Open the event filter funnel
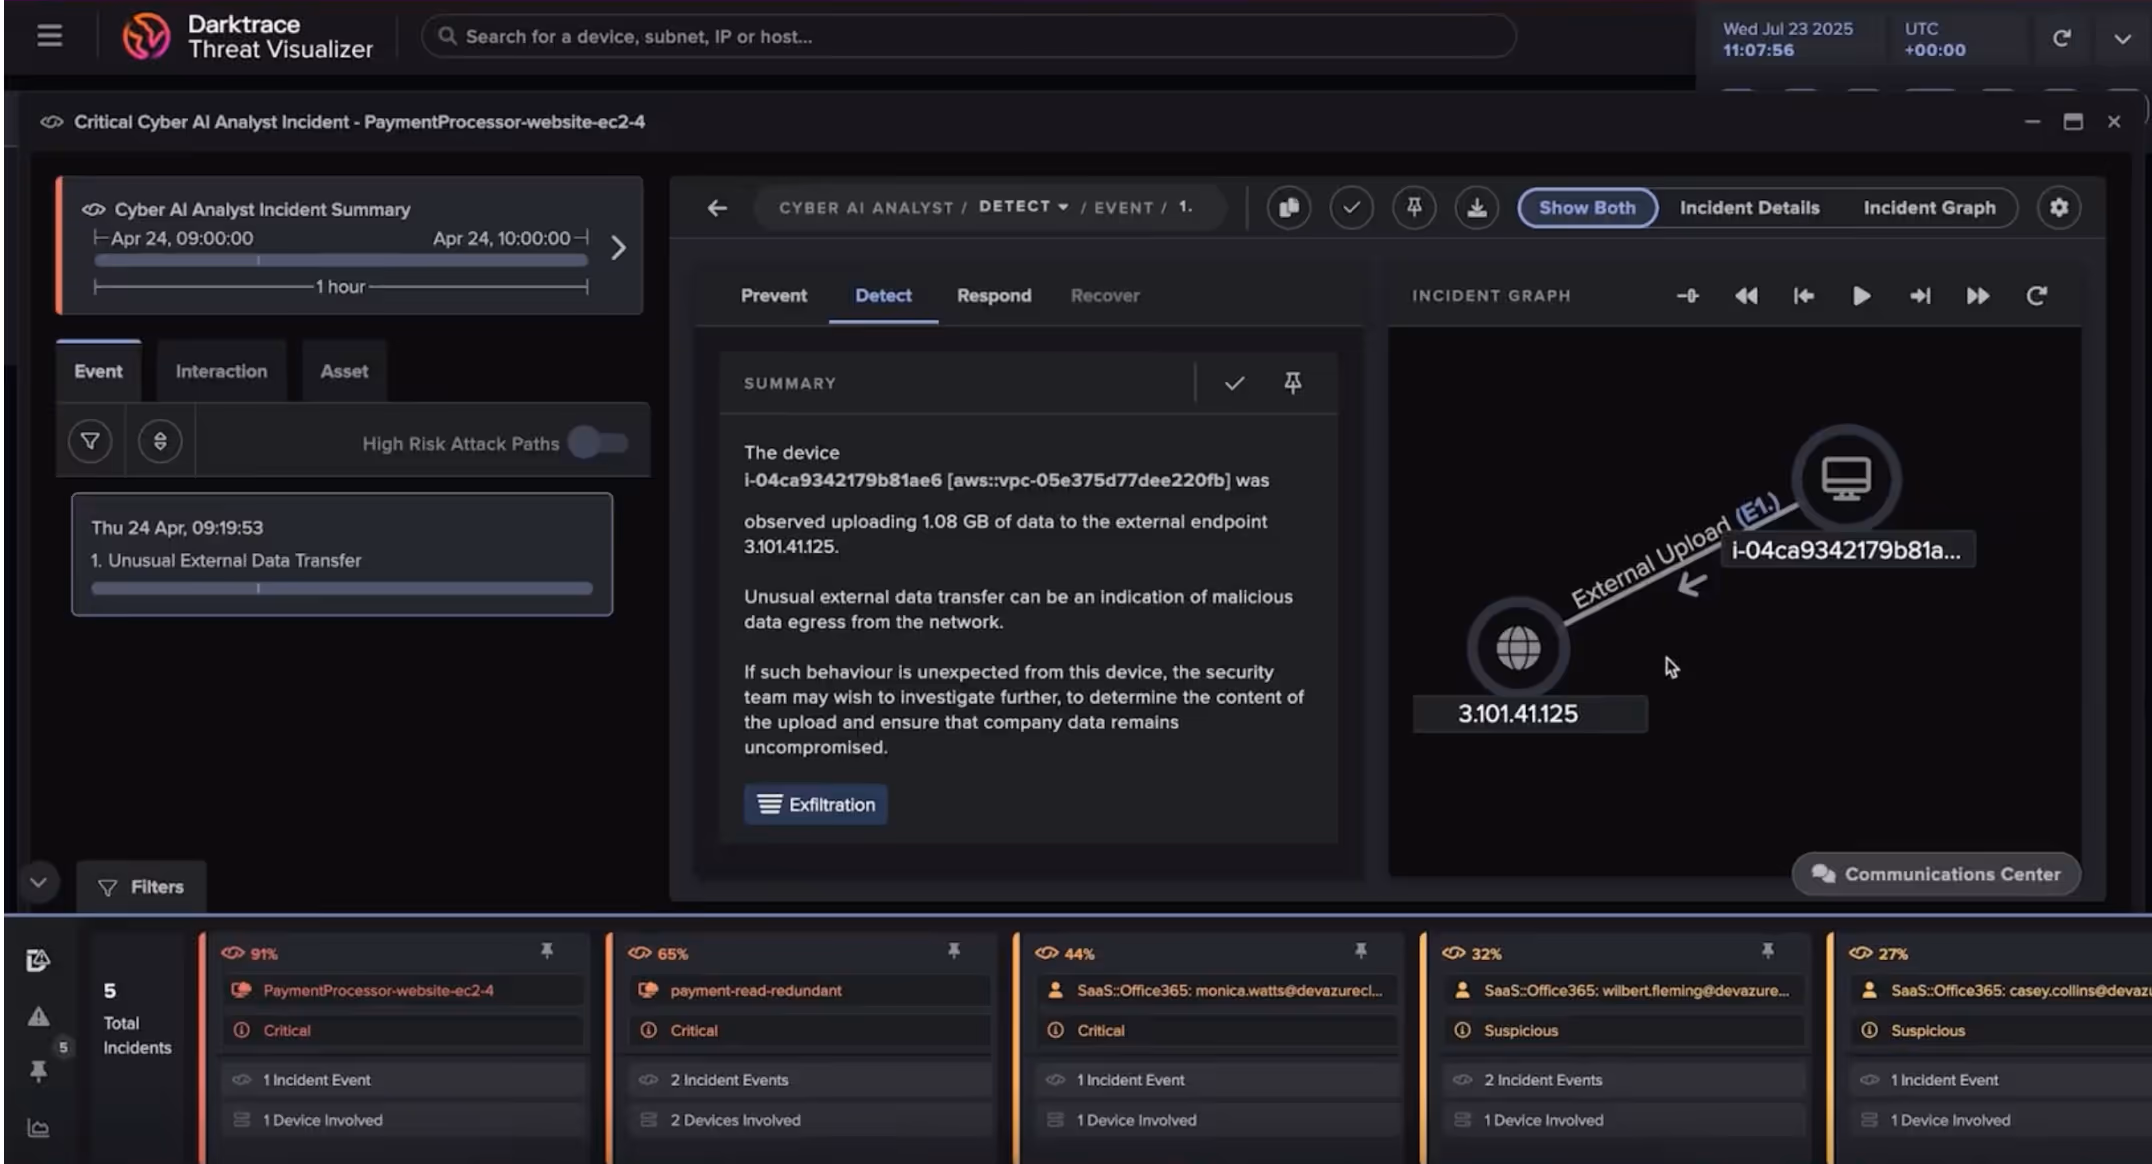 tap(90, 441)
